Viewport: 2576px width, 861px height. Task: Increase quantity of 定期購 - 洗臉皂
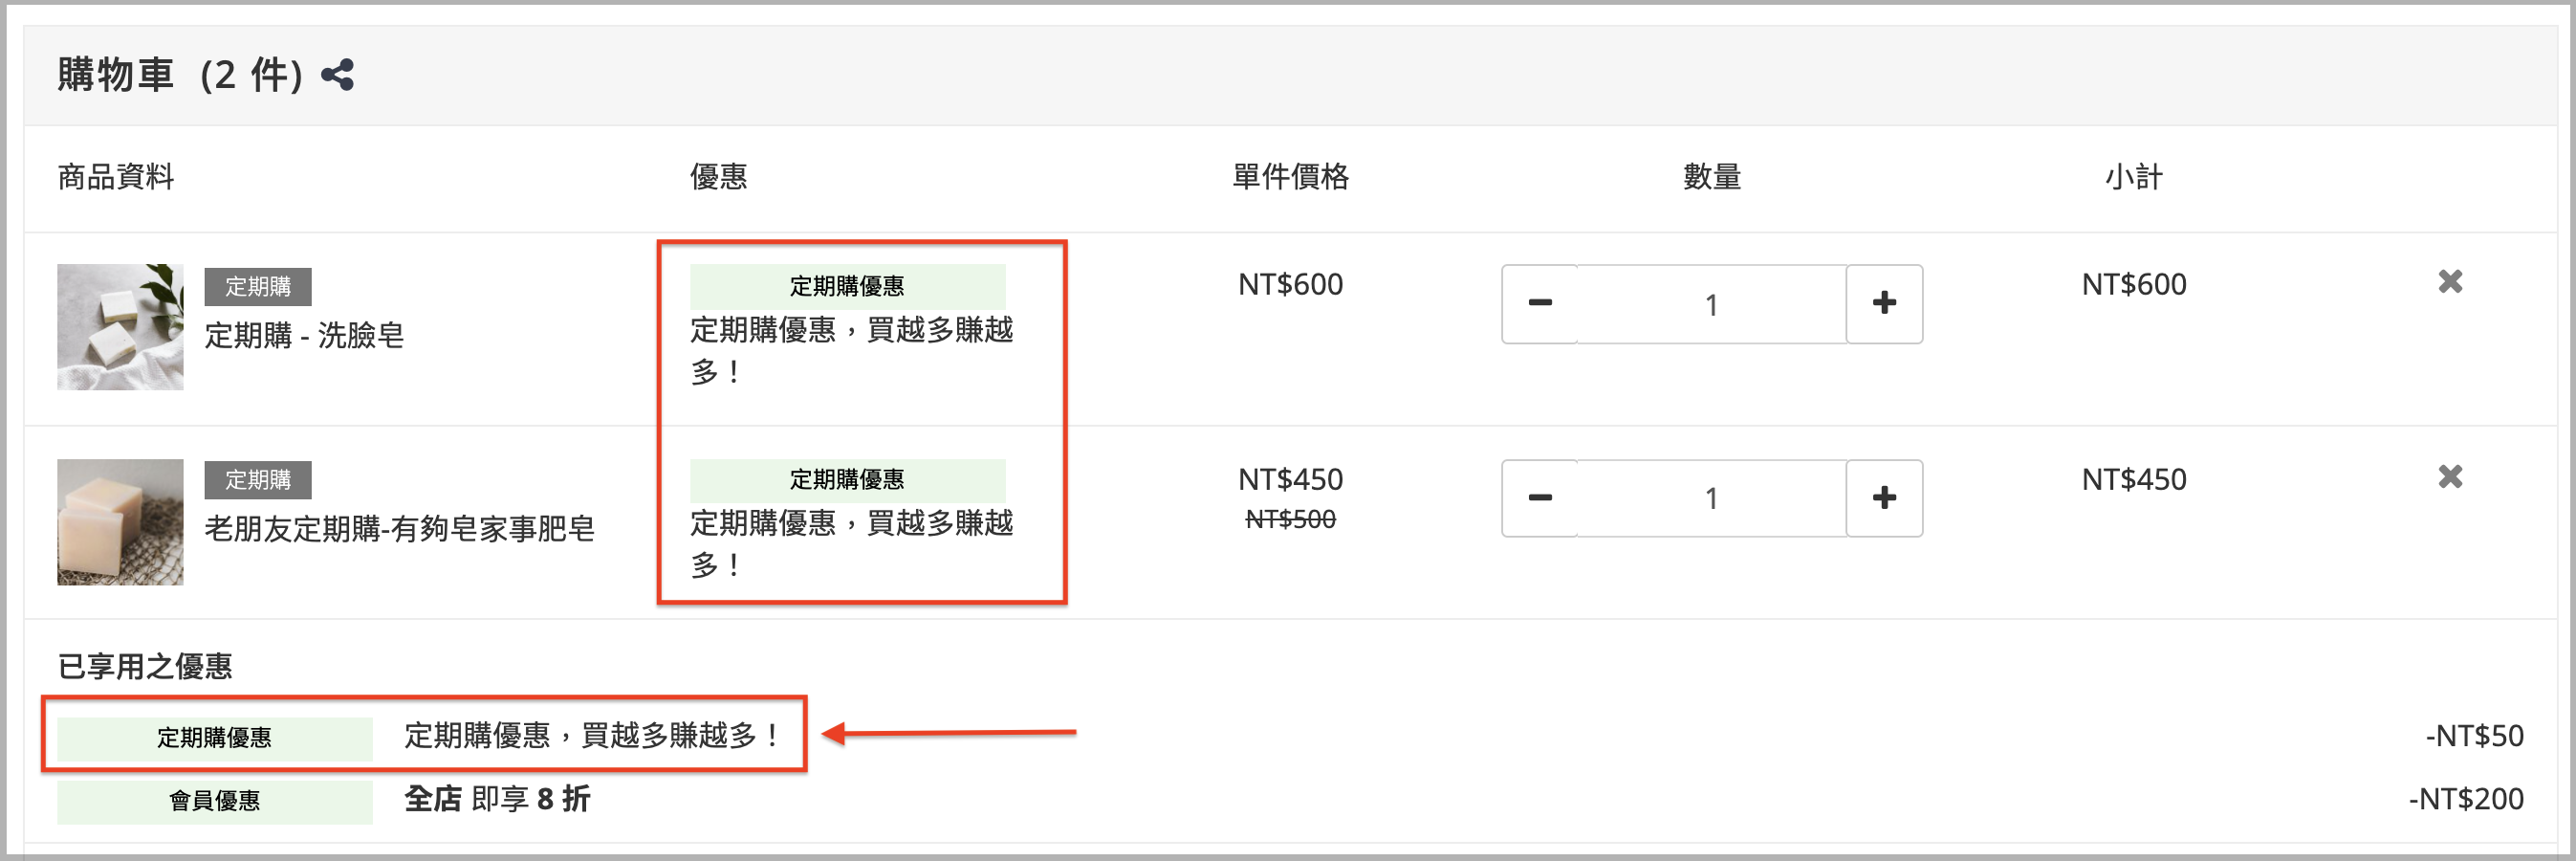click(x=1884, y=303)
